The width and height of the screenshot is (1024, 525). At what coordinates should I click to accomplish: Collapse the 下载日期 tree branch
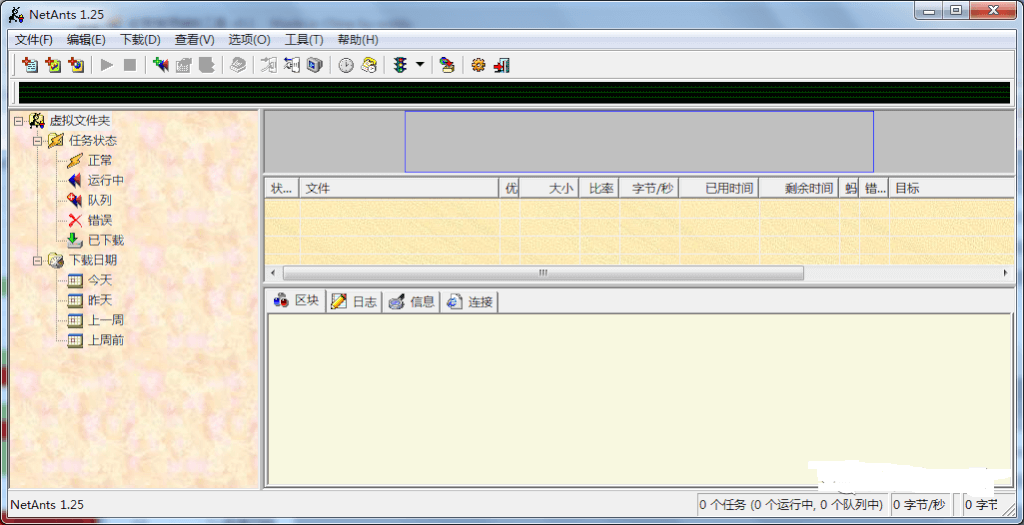(x=38, y=261)
